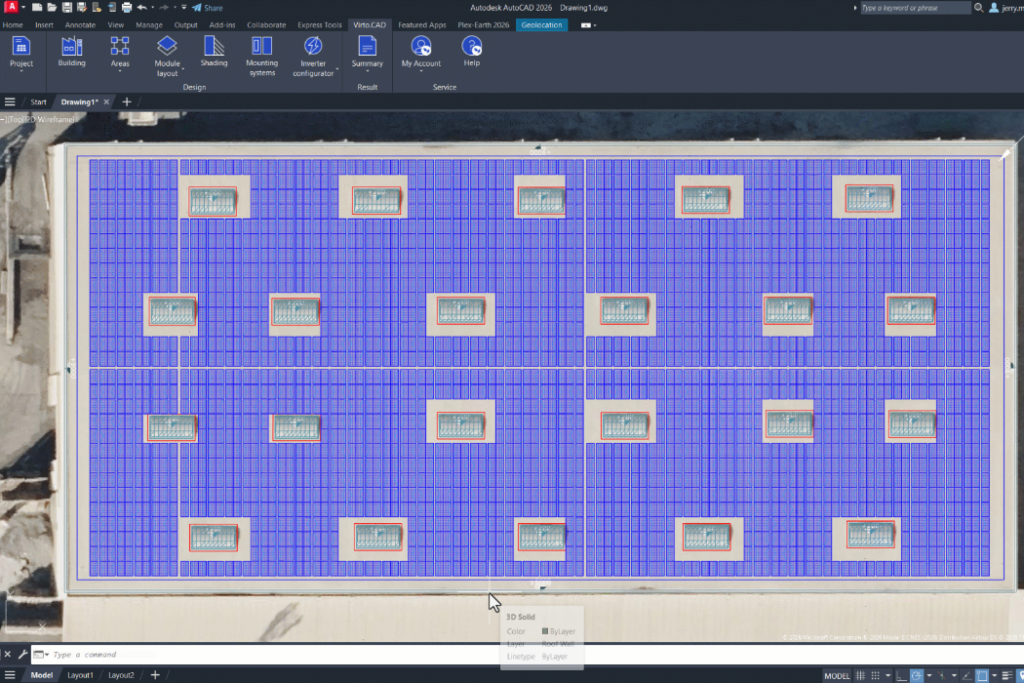Click the search magnifier icon
The height and width of the screenshot is (683, 1024).
[978, 8]
